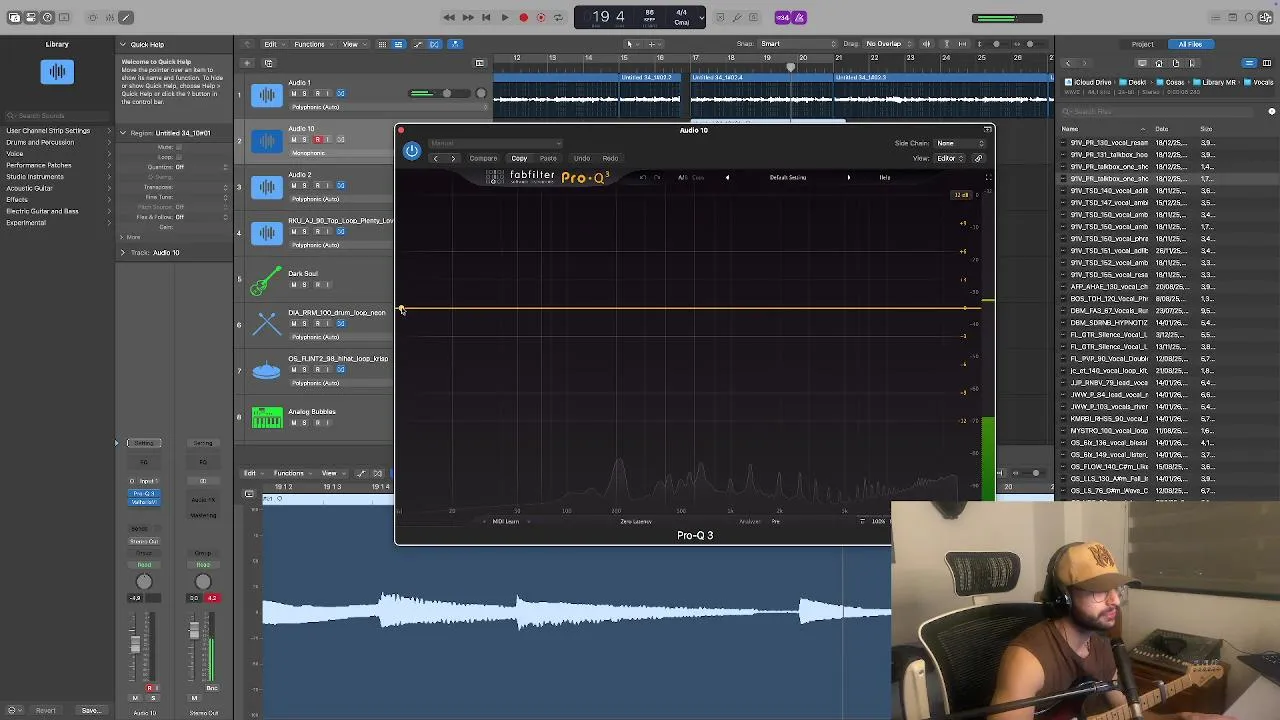Toggle input monitoring on Audio 2 track
The height and width of the screenshot is (720, 1280).
[x=329, y=185]
